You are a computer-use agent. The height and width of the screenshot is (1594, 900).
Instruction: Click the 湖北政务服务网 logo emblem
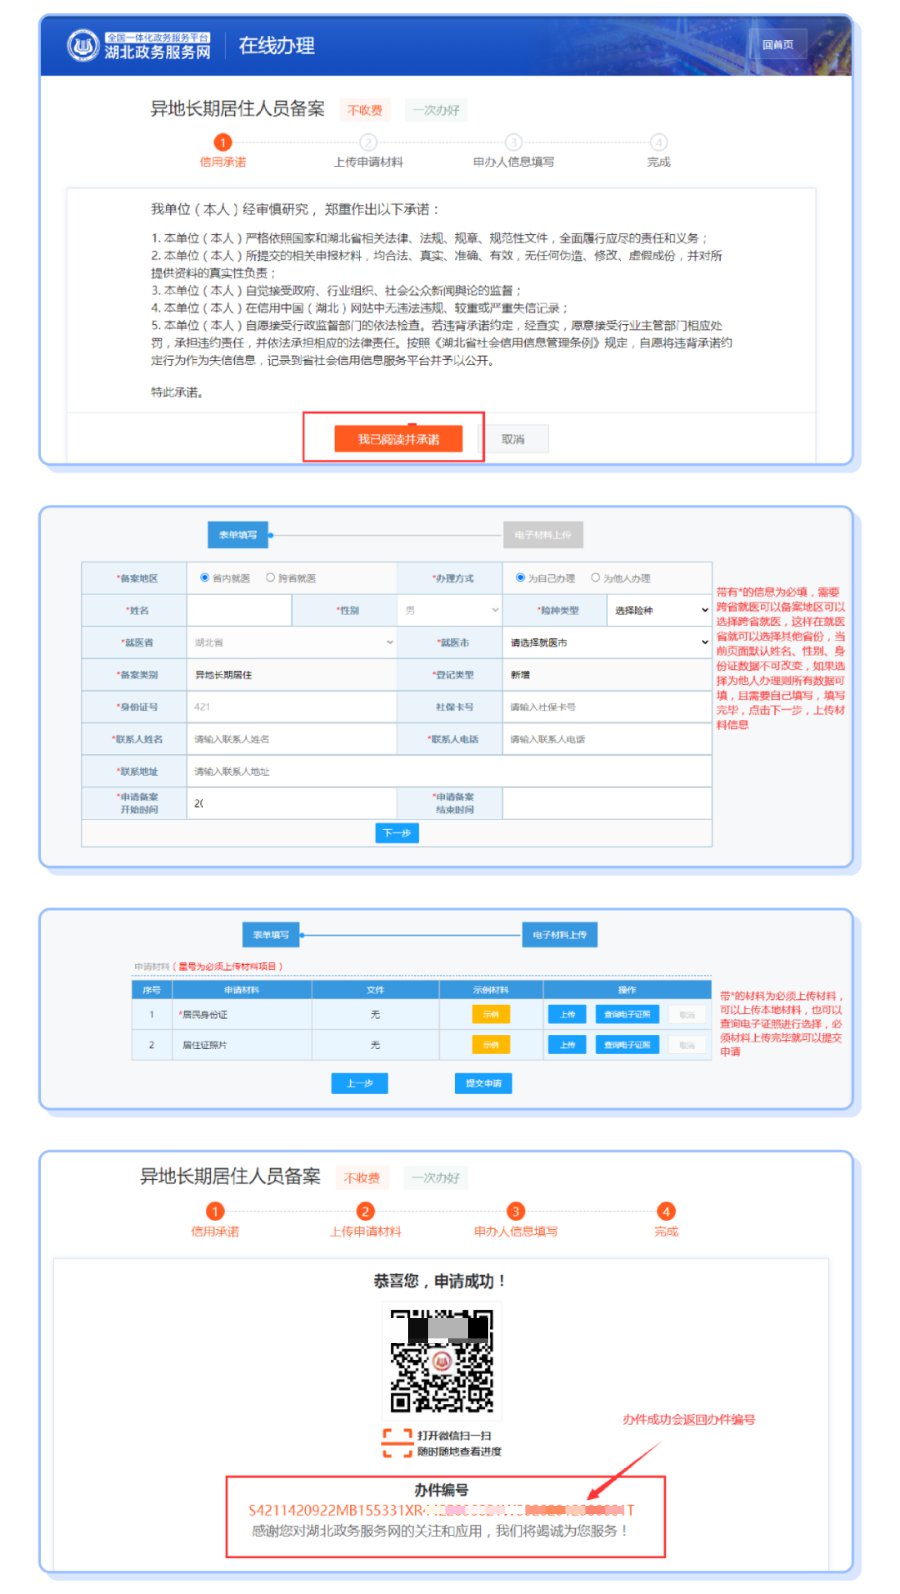(82, 45)
